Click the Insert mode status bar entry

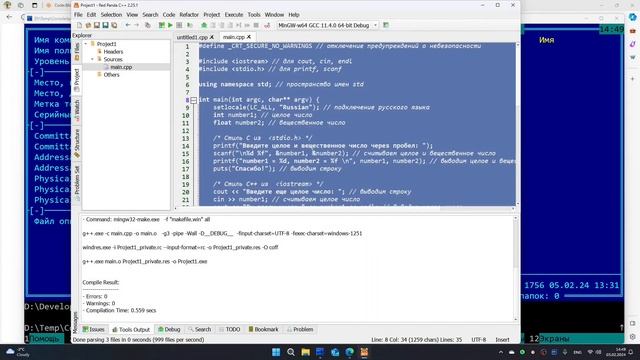[502, 340]
